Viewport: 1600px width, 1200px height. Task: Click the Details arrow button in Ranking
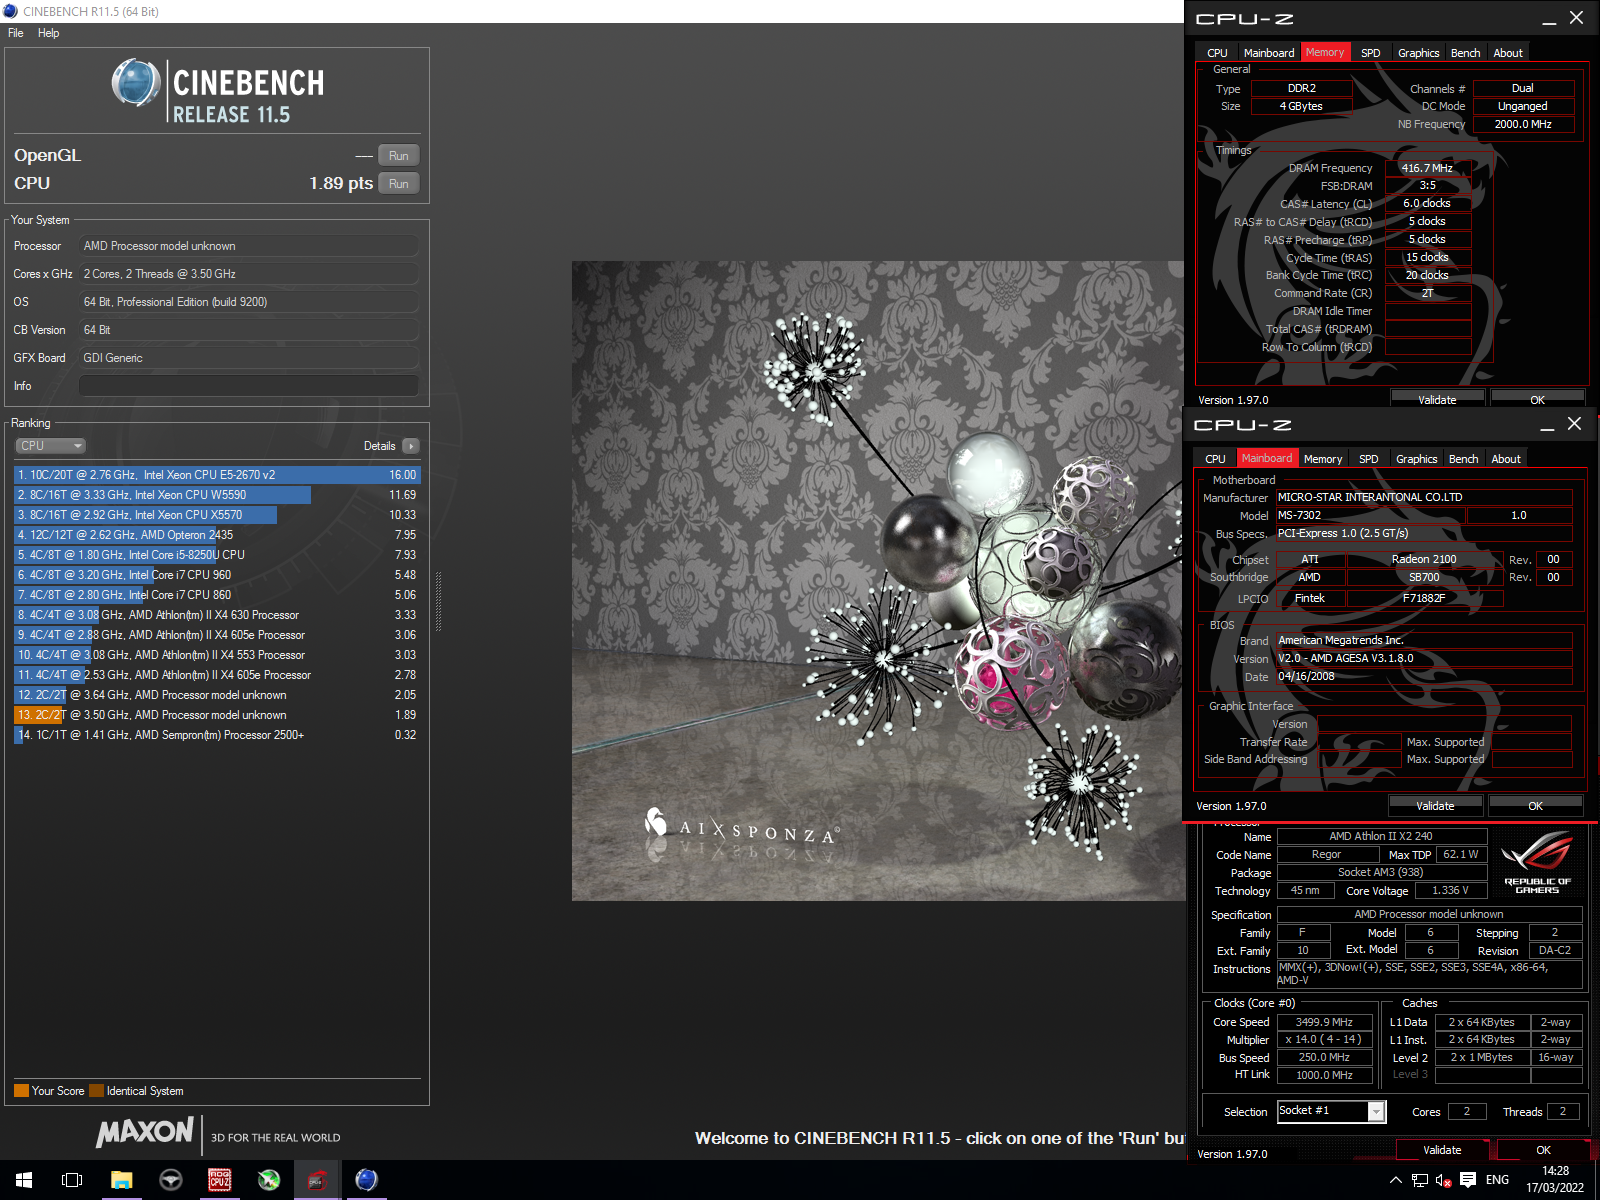(x=411, y=446)
